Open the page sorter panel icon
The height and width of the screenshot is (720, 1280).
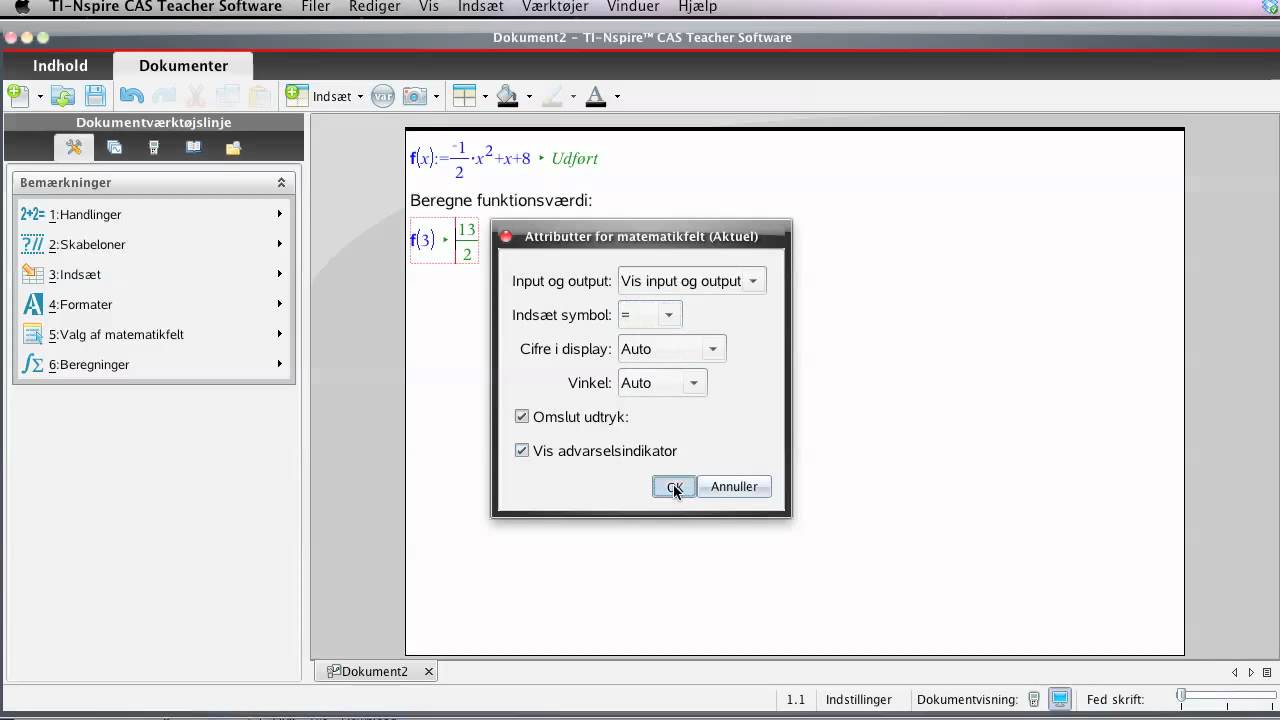[x=114, y=147]
